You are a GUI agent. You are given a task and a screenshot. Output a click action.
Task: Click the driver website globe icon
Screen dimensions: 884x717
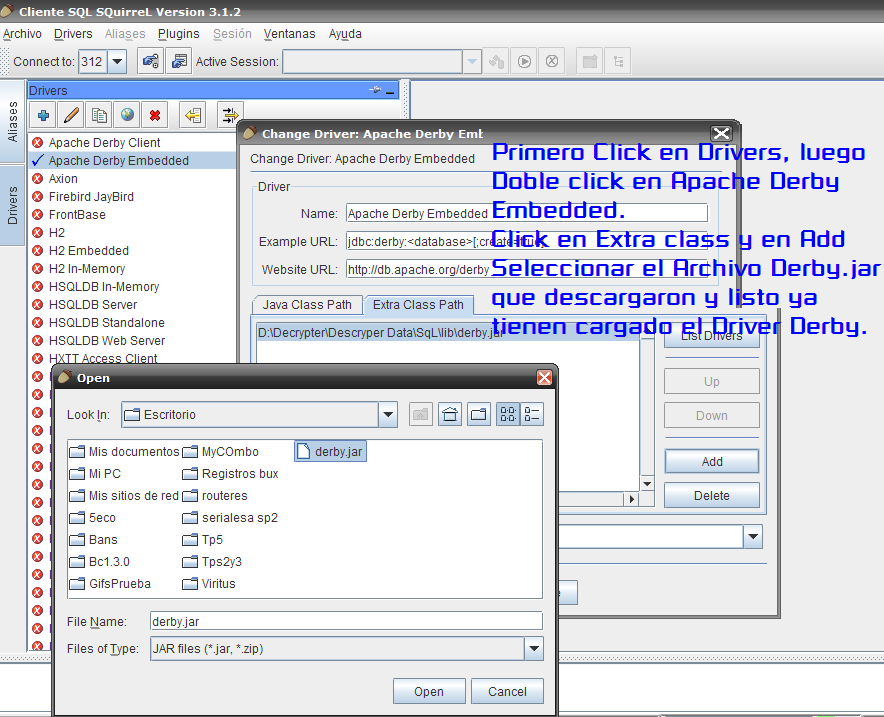pyautogui.click(x=127, y=116)
